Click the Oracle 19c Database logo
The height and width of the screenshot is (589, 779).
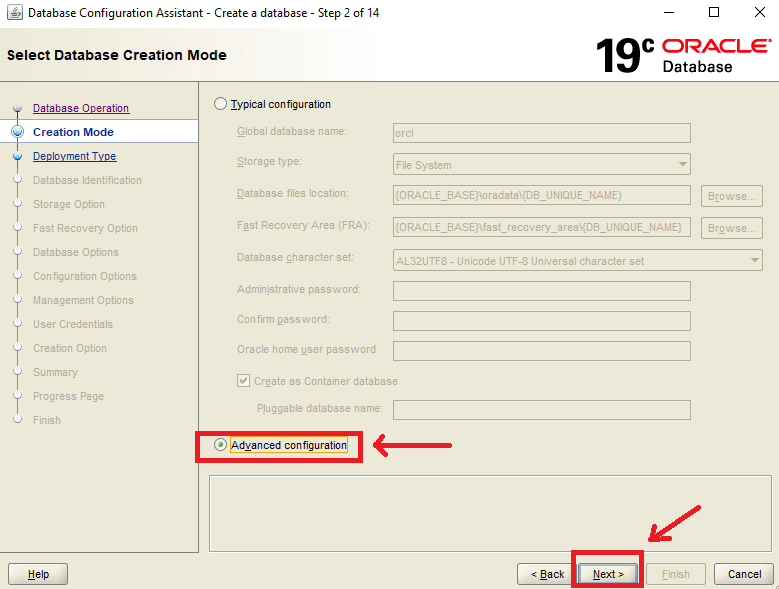[683, 55]
